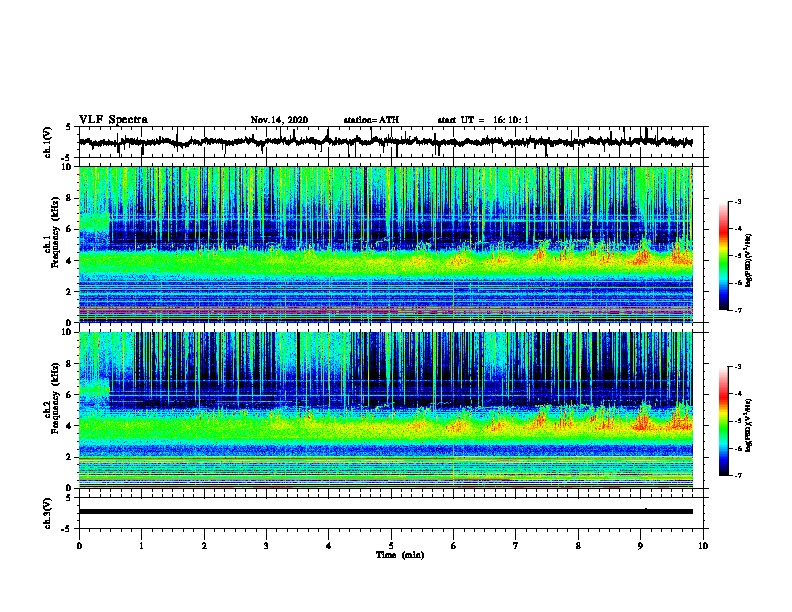Click the ch.1 voltage waveform trace
The image size is (792, 612).
click(385, 142)
